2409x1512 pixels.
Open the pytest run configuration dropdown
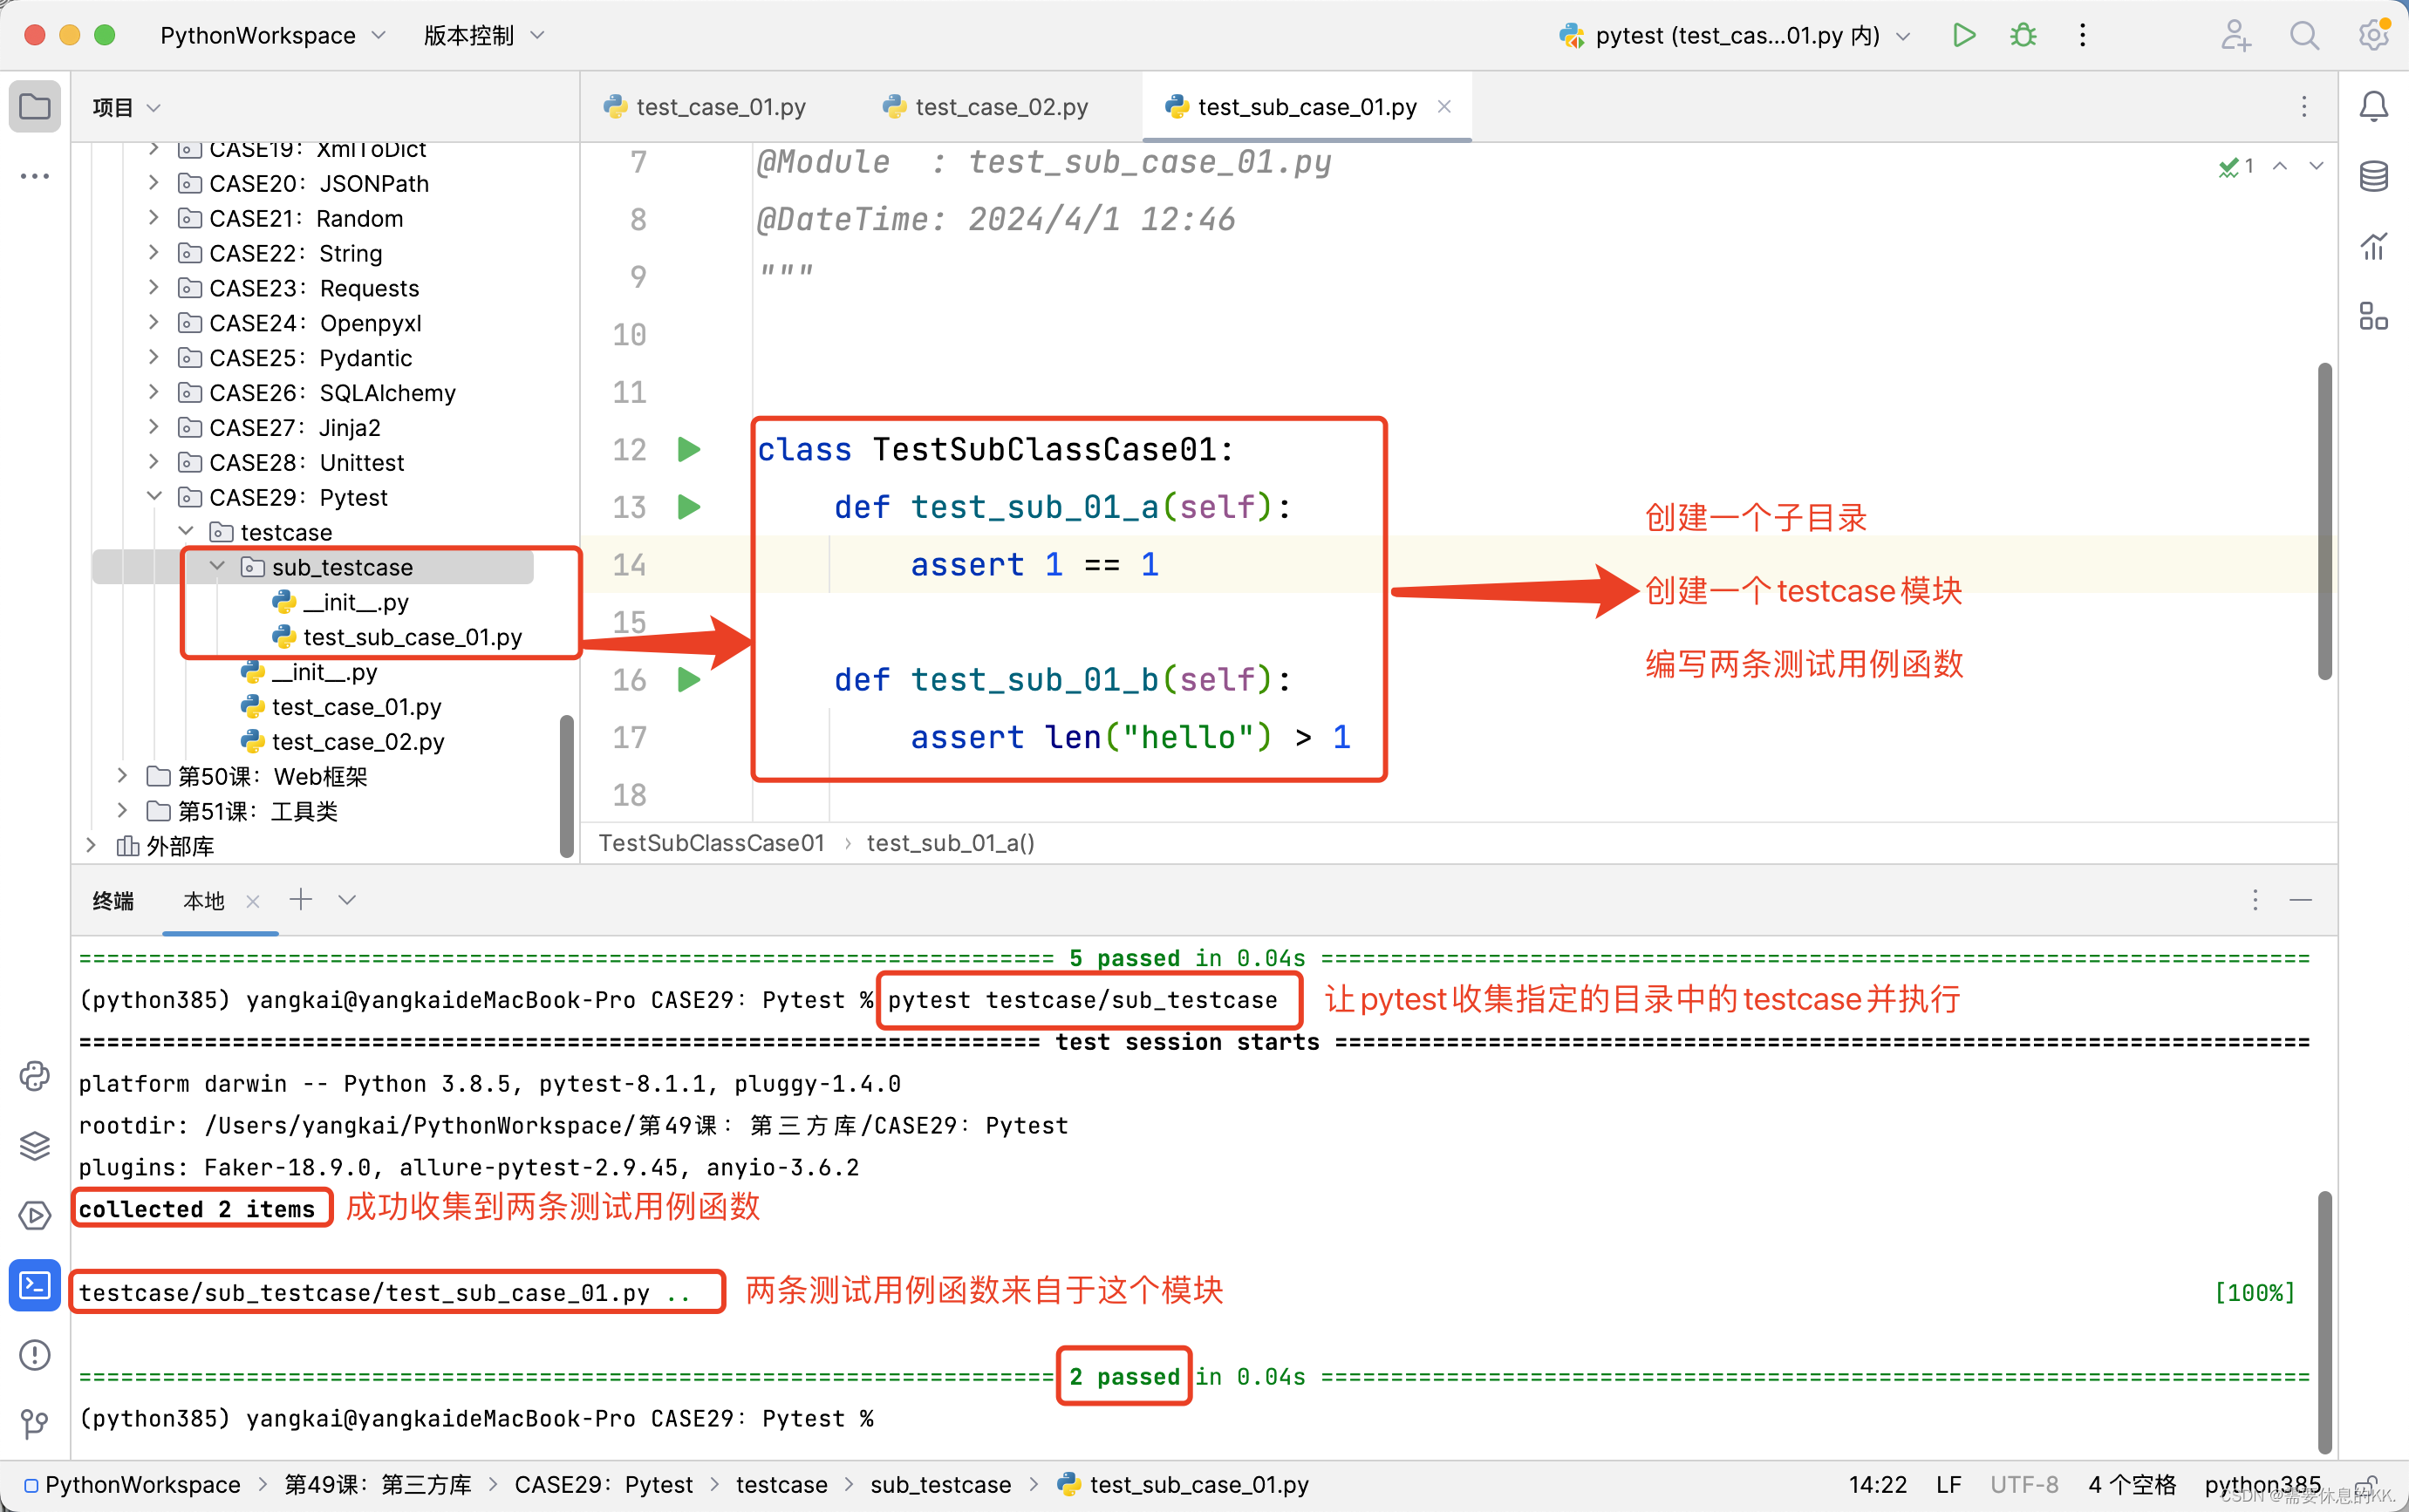click(x=1735, y=36)
